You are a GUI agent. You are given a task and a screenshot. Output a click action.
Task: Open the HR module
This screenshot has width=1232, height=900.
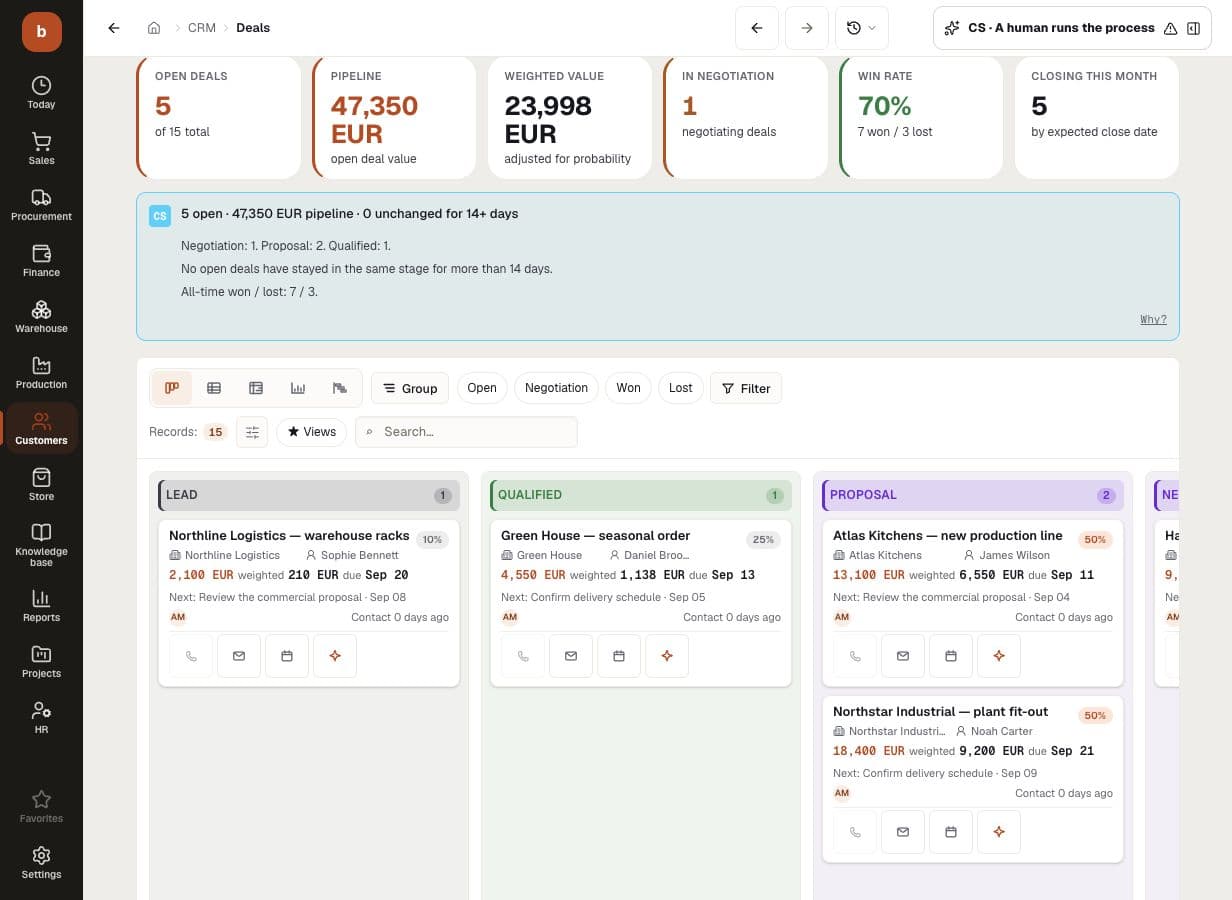point(41,718)
